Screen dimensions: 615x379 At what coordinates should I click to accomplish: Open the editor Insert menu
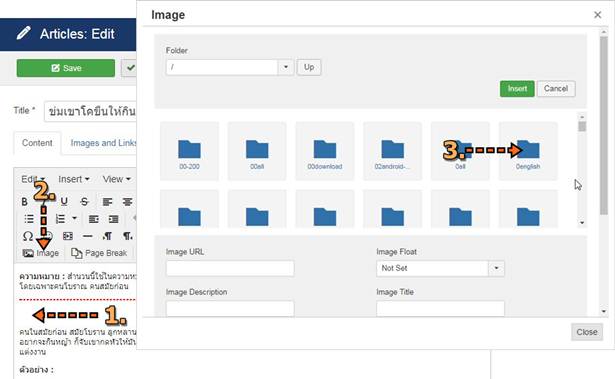pyautogui.click(x=73, y=179)
